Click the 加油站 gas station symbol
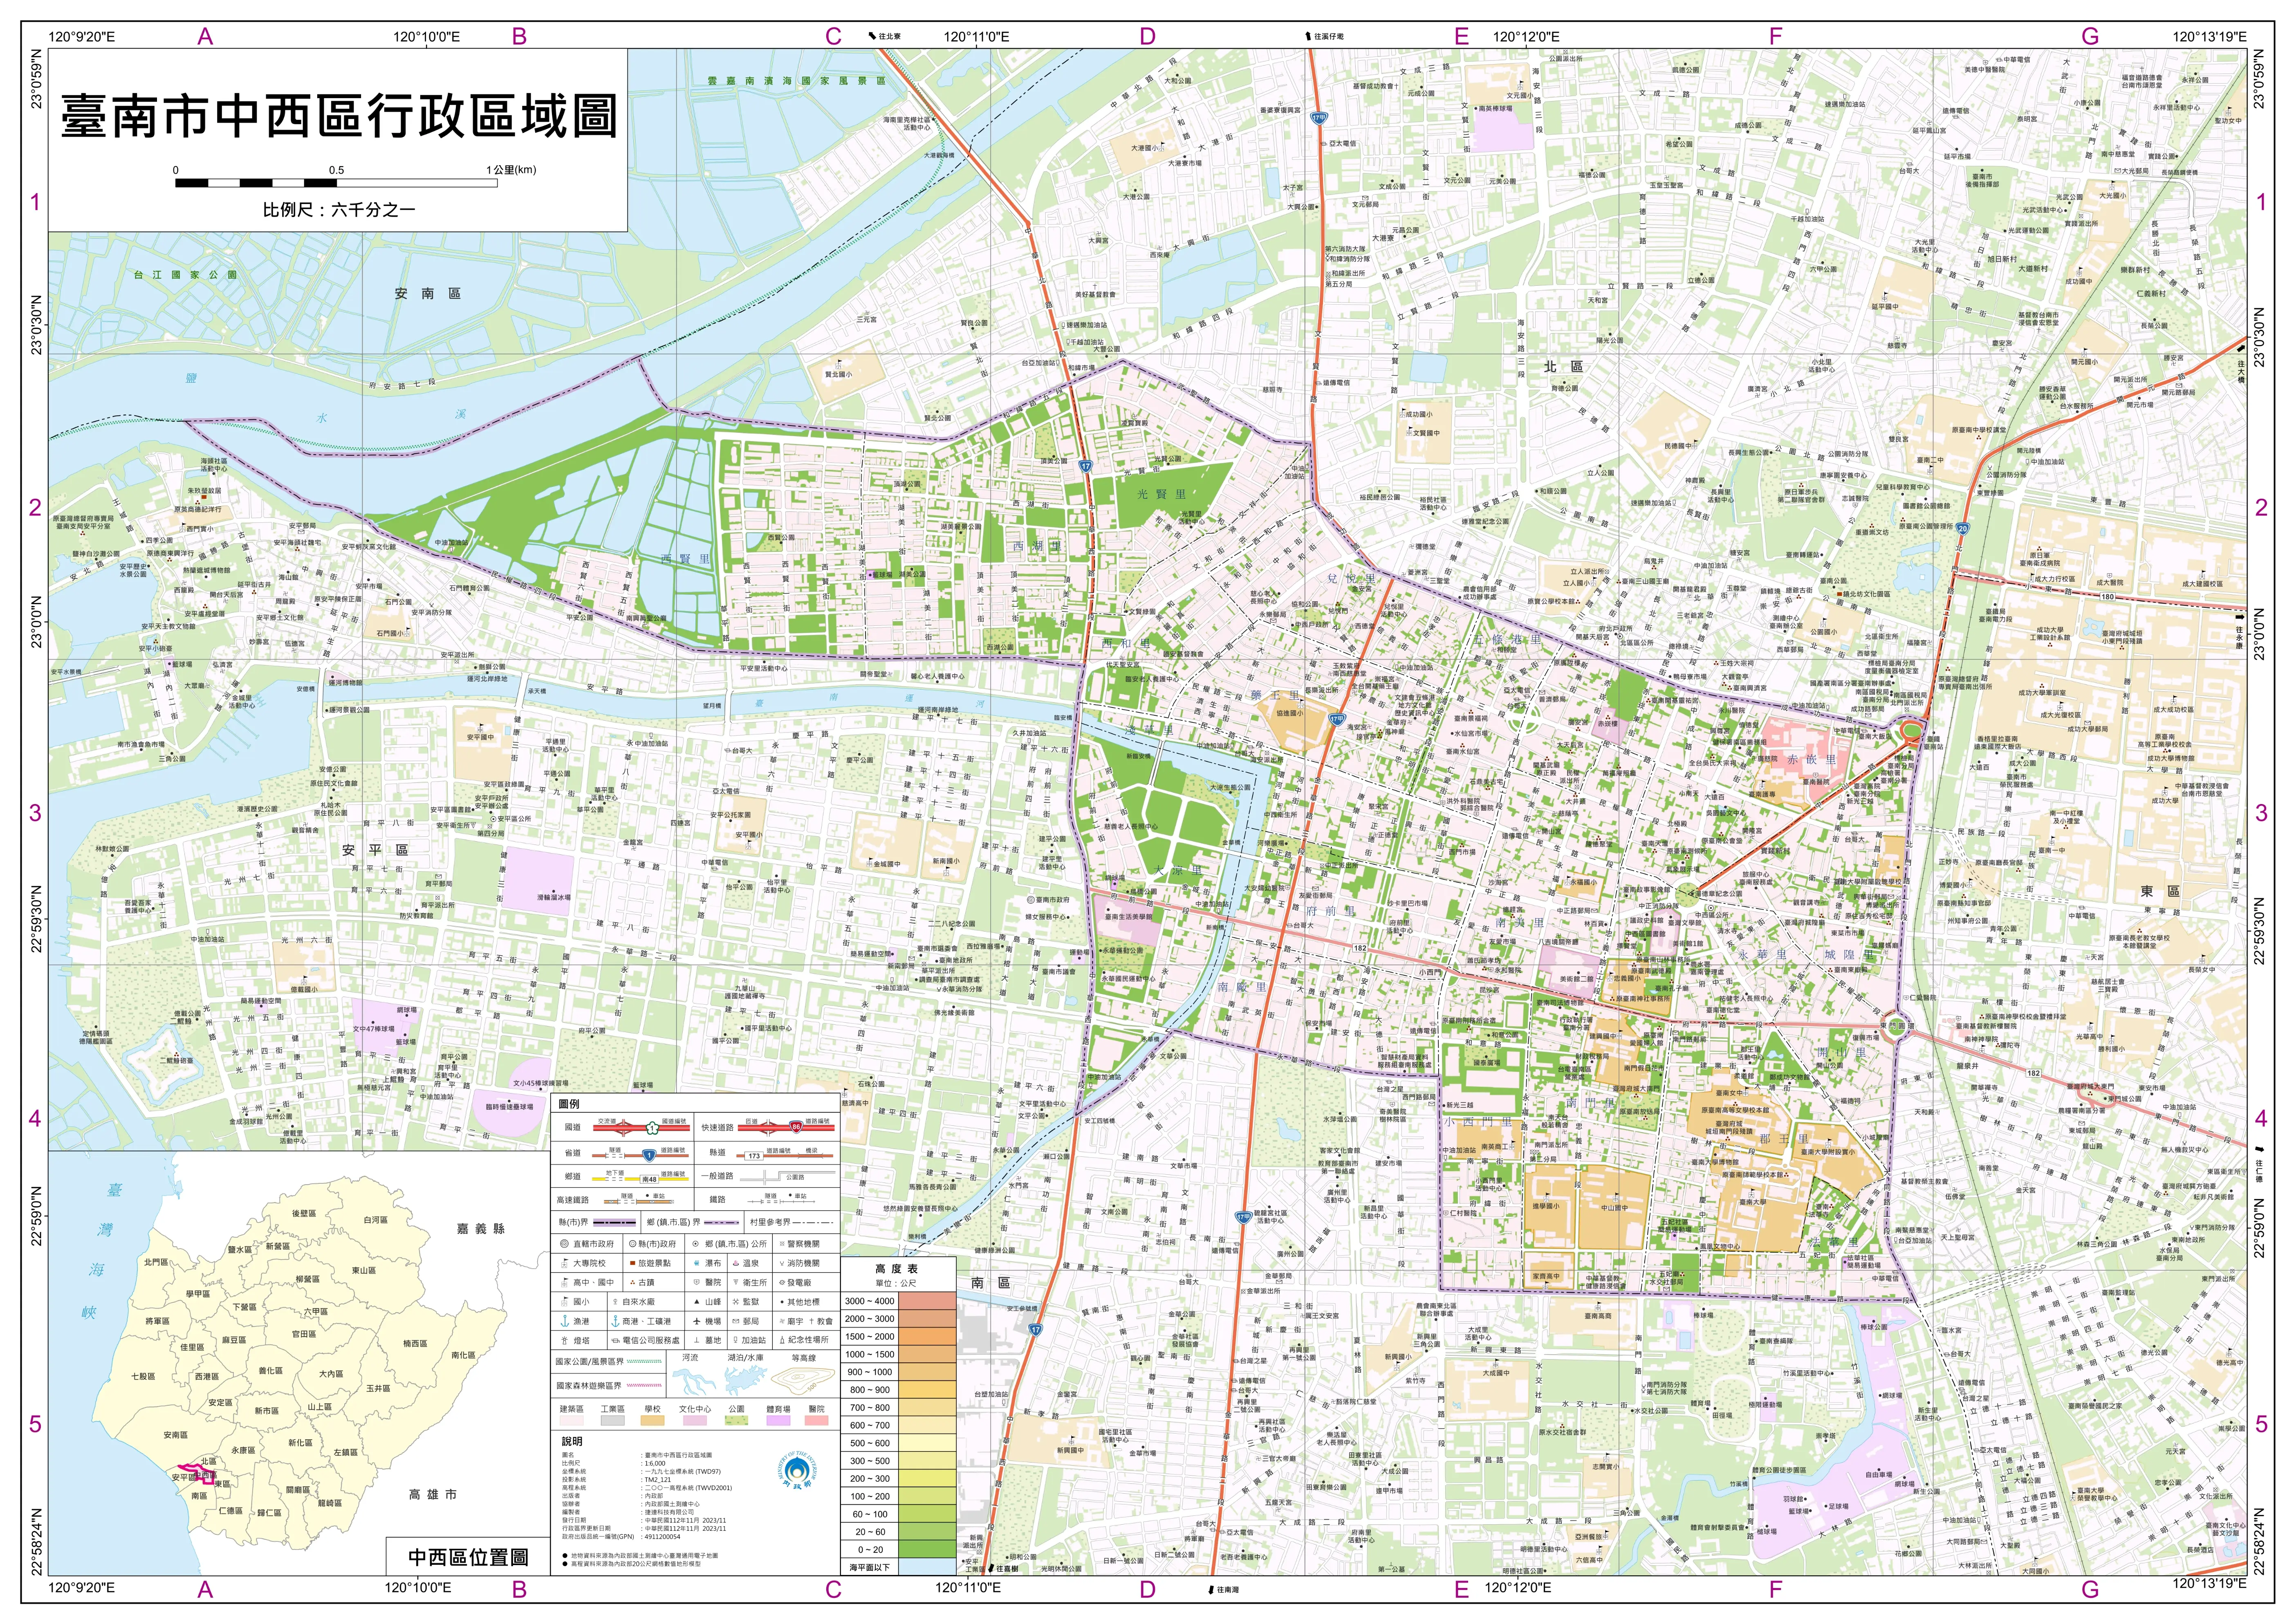The height and width of the screenshot is (1624, 2296). [x=736, y=1340]
